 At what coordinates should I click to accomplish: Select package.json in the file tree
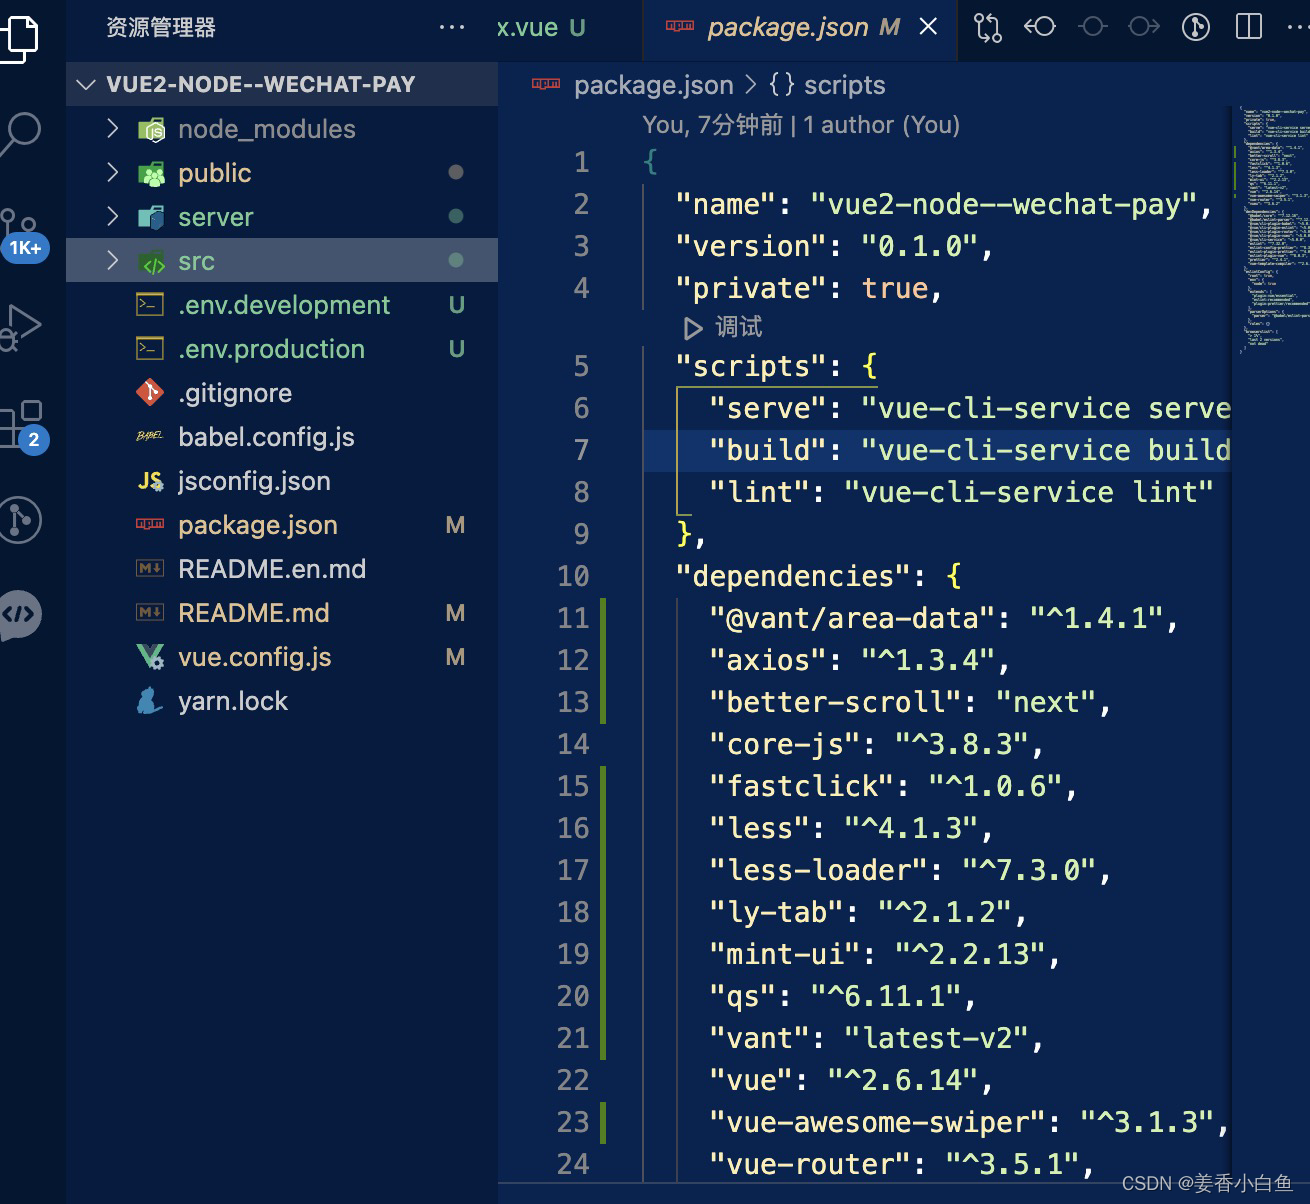click(282, 525)
